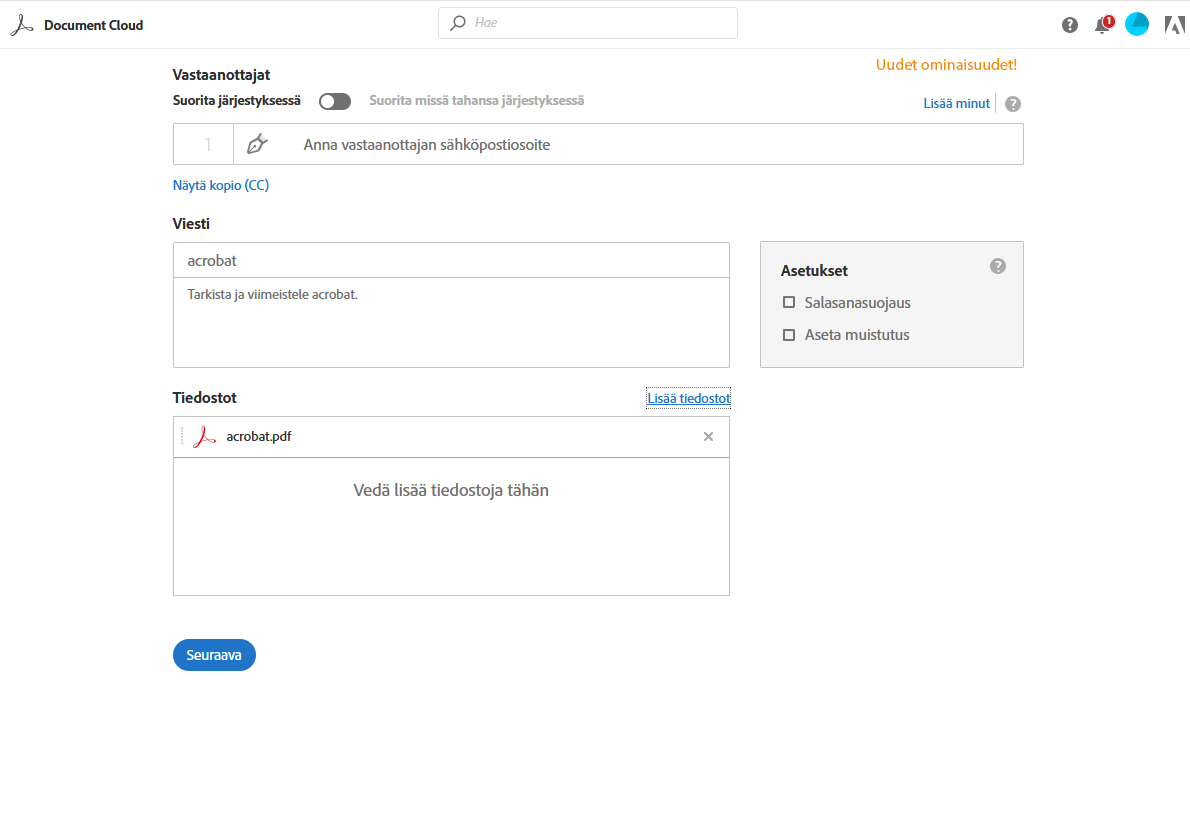Open the notifications bell icon

coord(1102,25)
